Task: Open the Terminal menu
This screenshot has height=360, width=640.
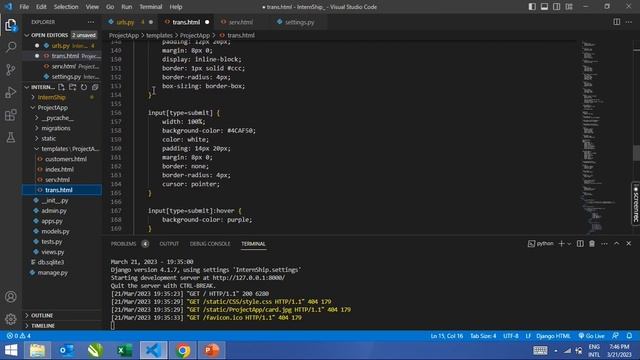Action: pyautogui.click(x=151, y=7)
